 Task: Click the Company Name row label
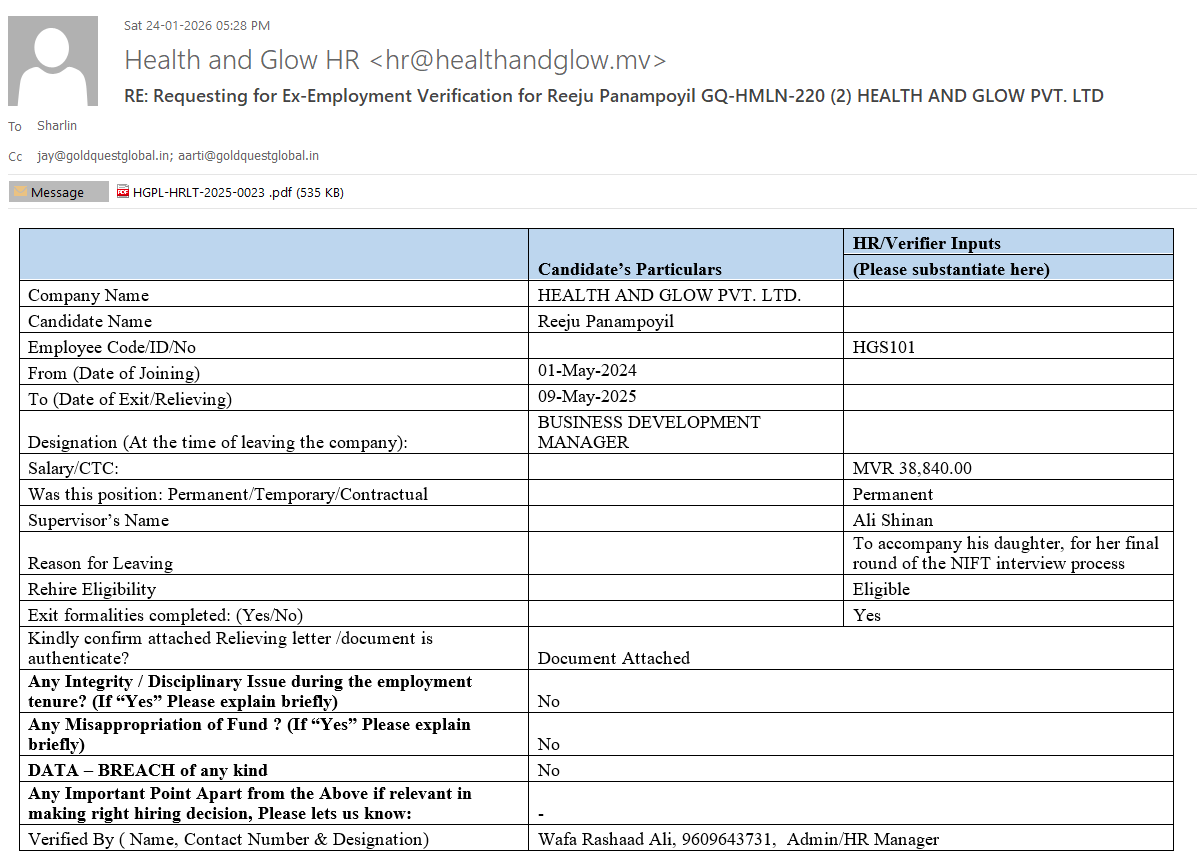point(89,295)
